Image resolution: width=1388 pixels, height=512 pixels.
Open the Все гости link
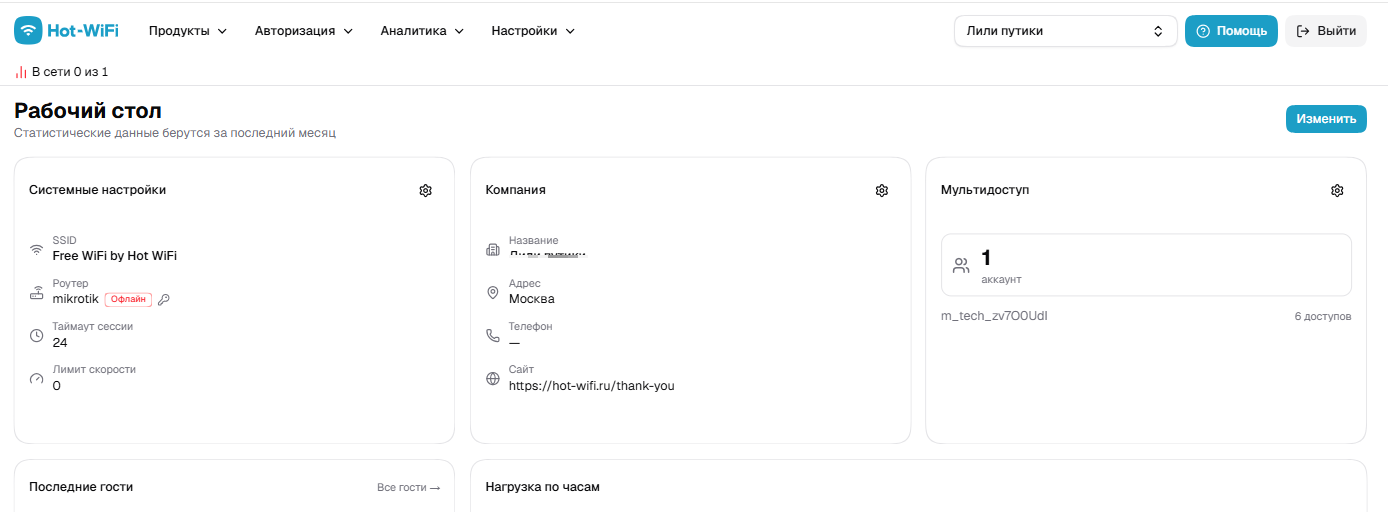click(x=408, y=487)
